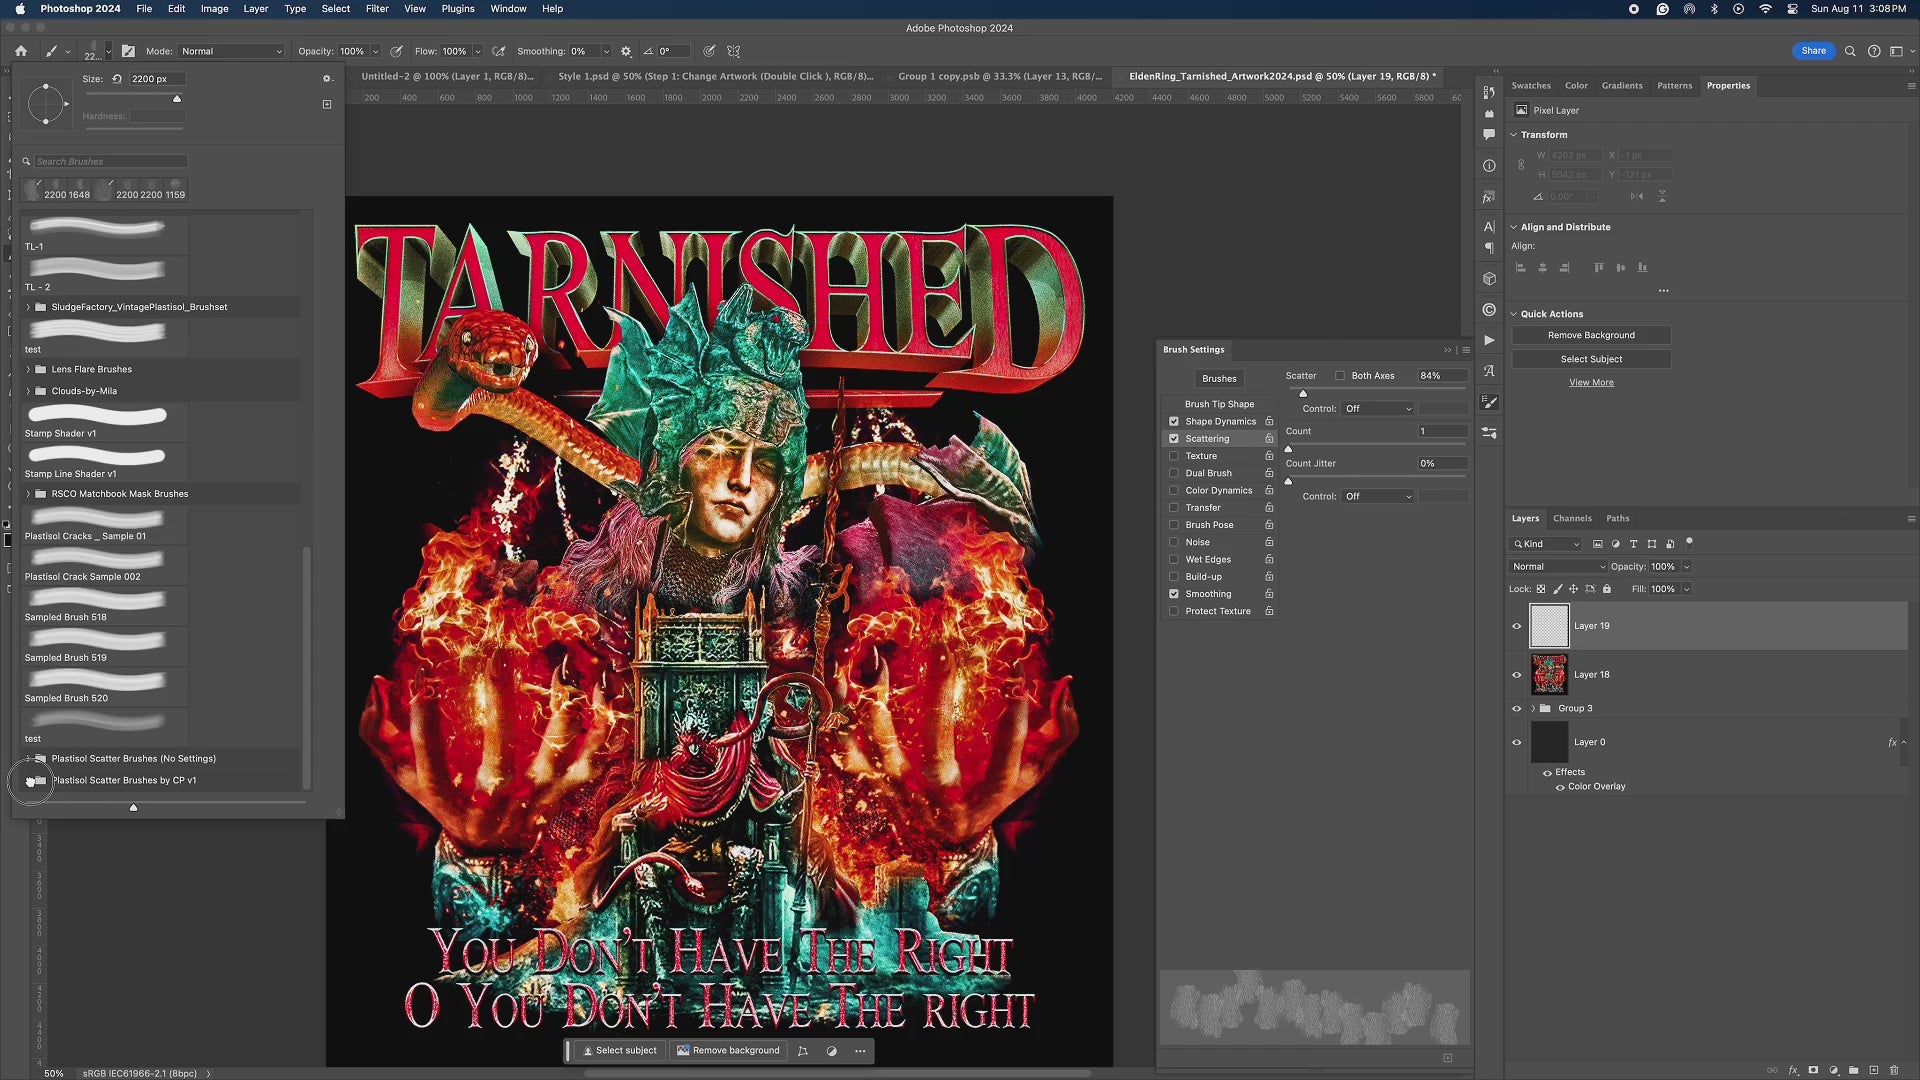Toggle Both Axes scatter checkbox
The image size is (1920, 1080).
(1340, 376)
